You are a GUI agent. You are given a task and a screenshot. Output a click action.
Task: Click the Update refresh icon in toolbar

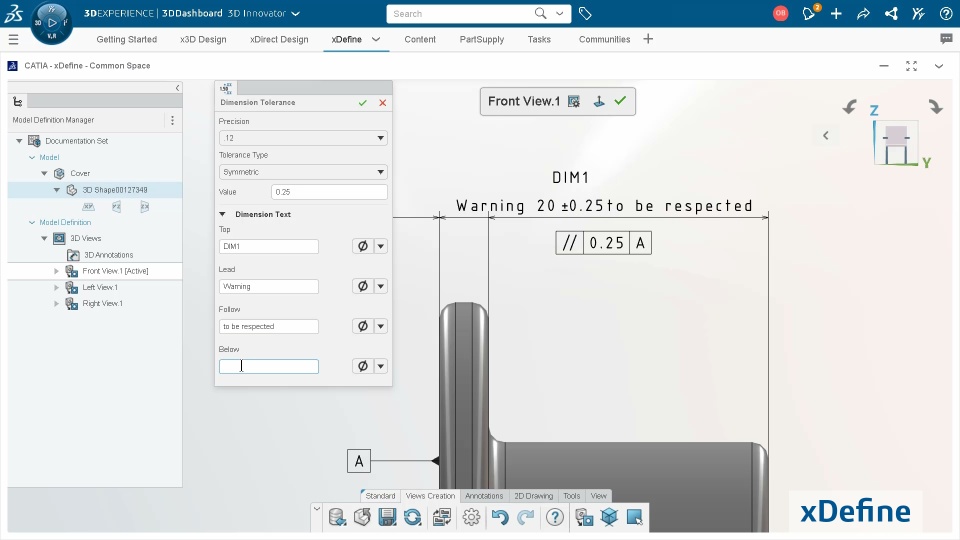(413, 517)
